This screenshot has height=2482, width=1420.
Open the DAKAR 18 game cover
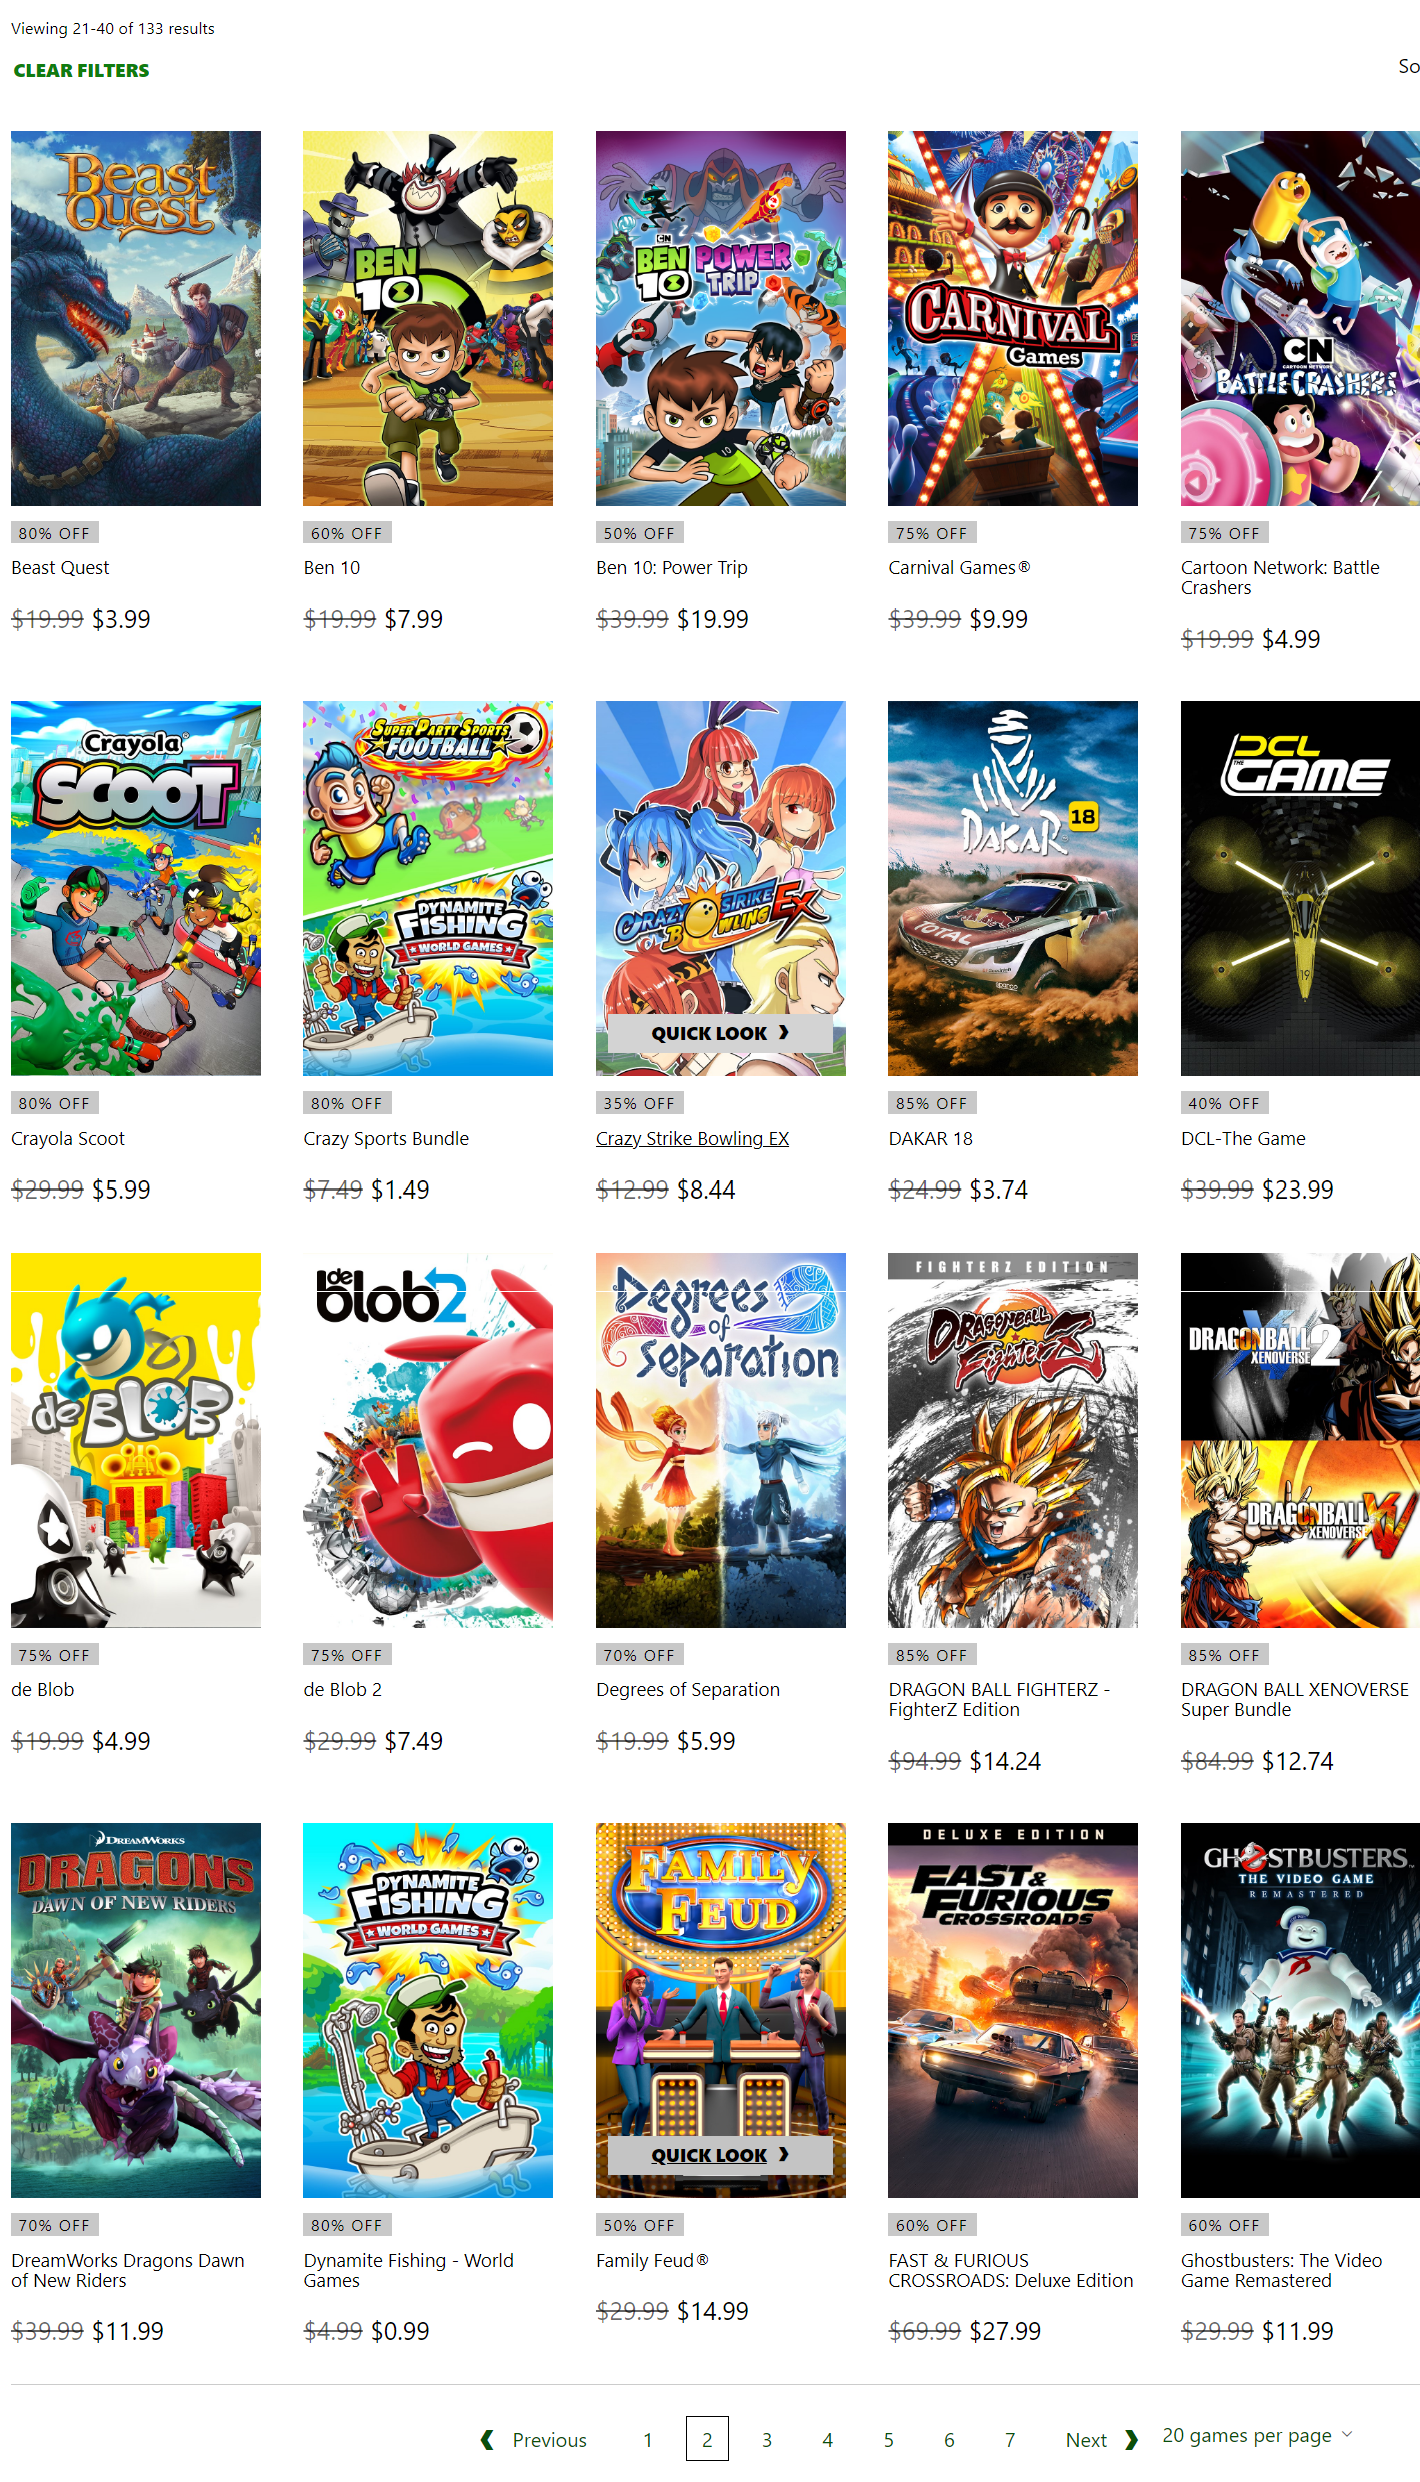1013,888
